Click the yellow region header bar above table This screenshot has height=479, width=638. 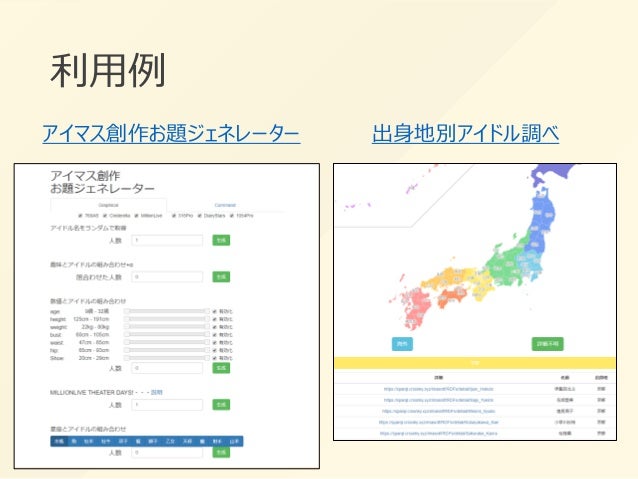(475, 363)
